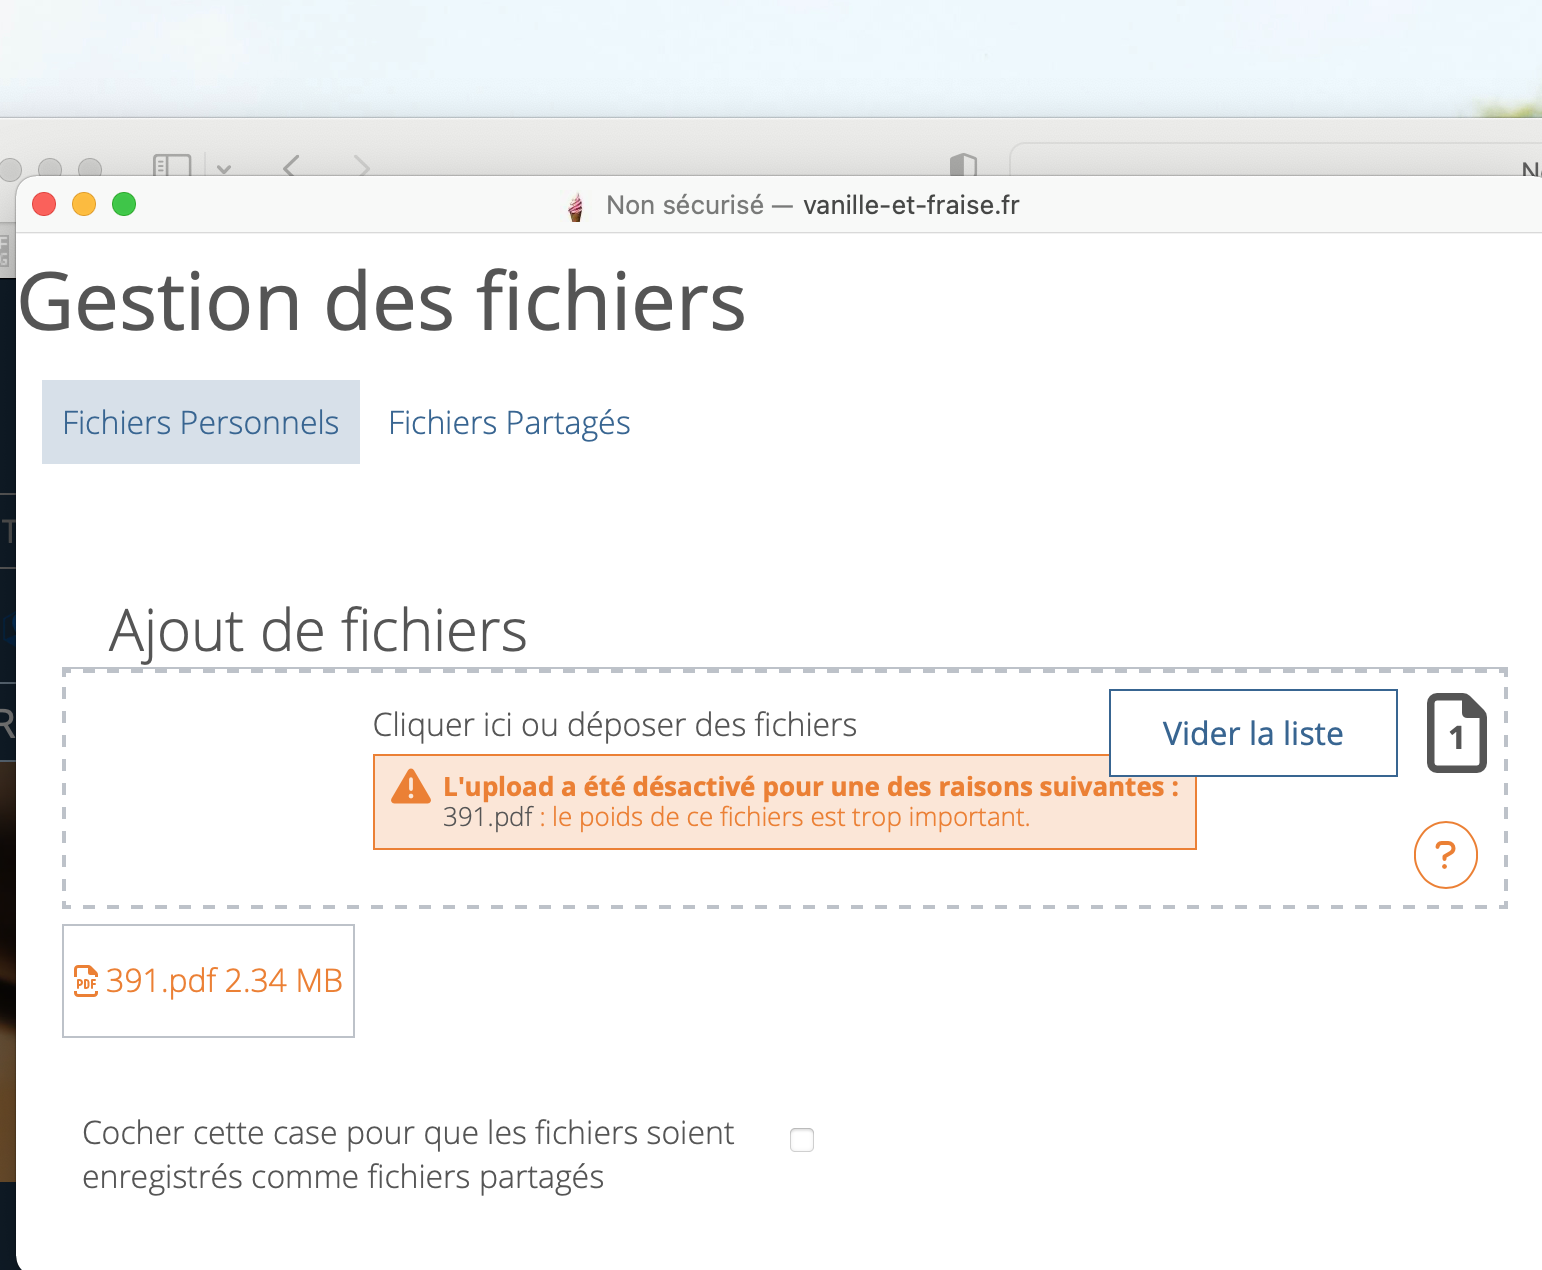The image size is (1542, 1270).
Task: Close the vanille-et-fraise.fr popup window
Action: click(x=44, y=205)
